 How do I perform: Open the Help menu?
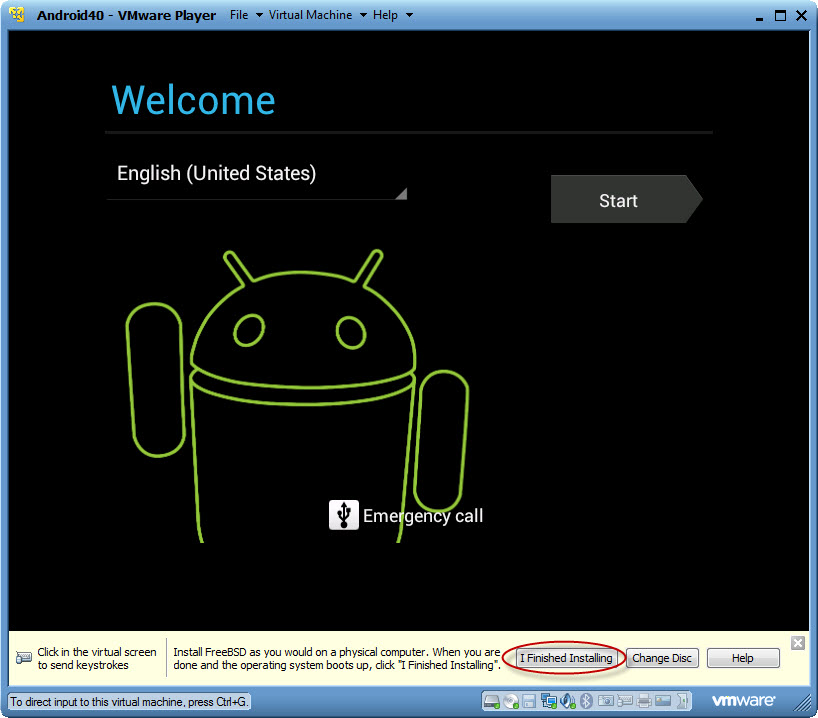point(385,15)
